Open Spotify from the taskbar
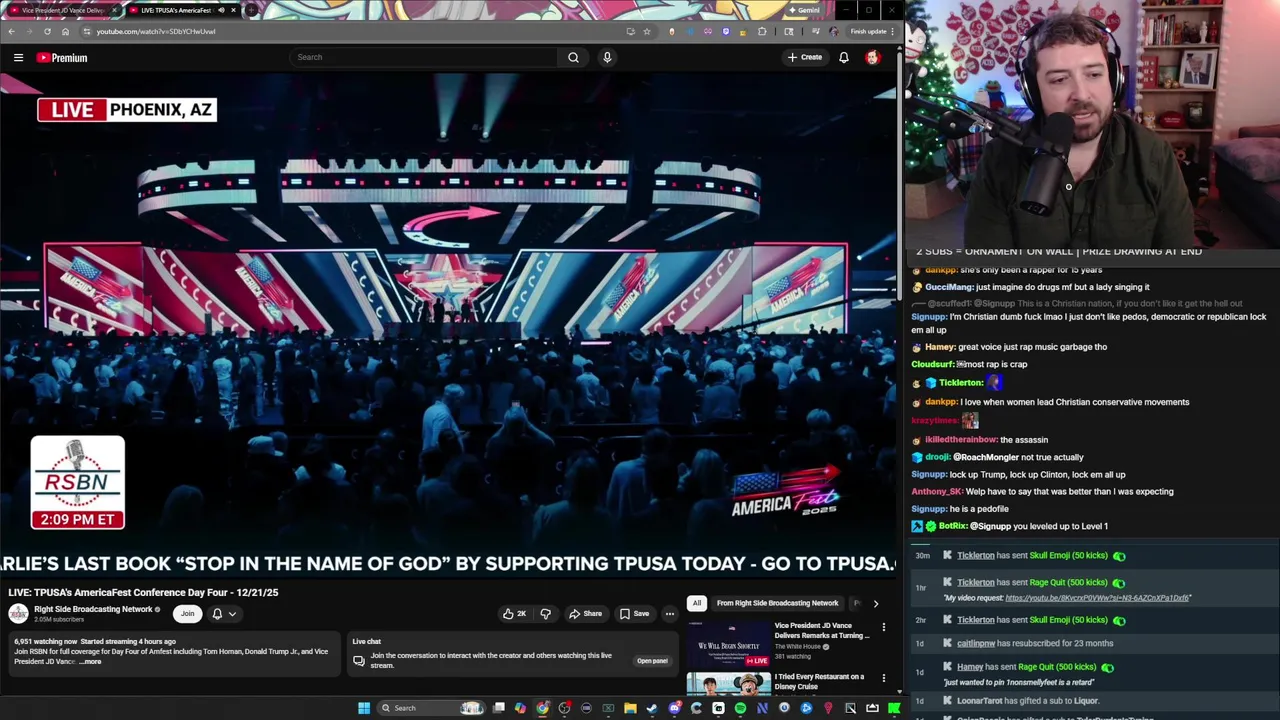The image size is (1280, 720). (x=740, y=708)
